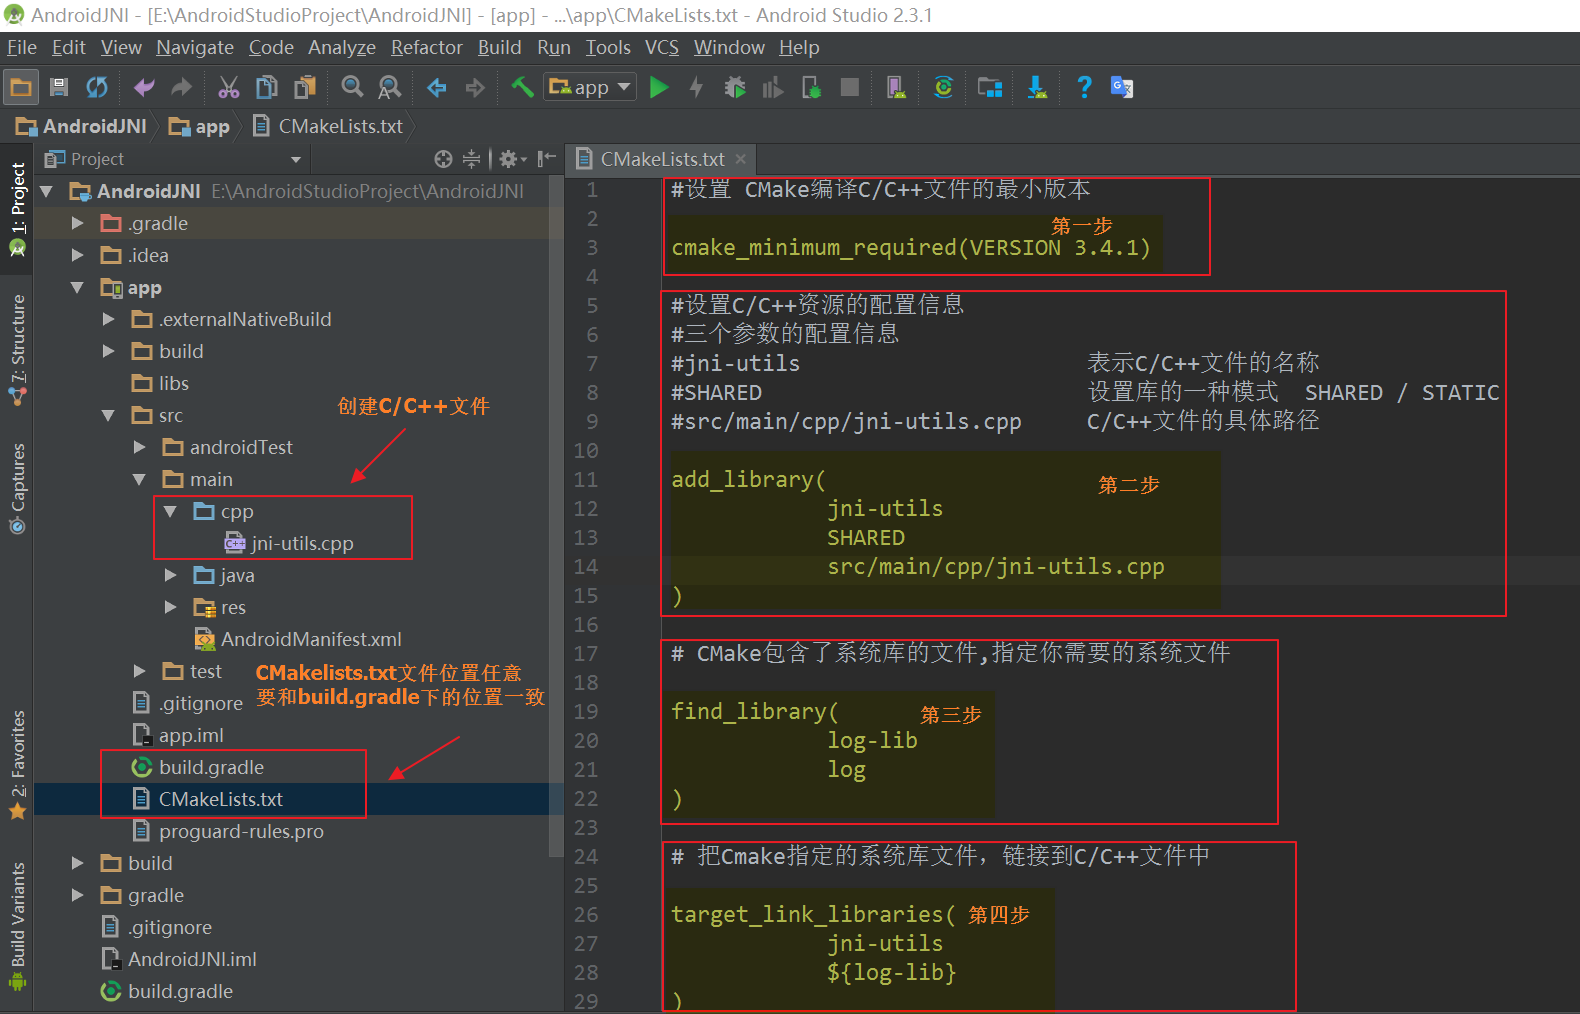Toggle the 7: Structure tool window tab

pos(17,349)
